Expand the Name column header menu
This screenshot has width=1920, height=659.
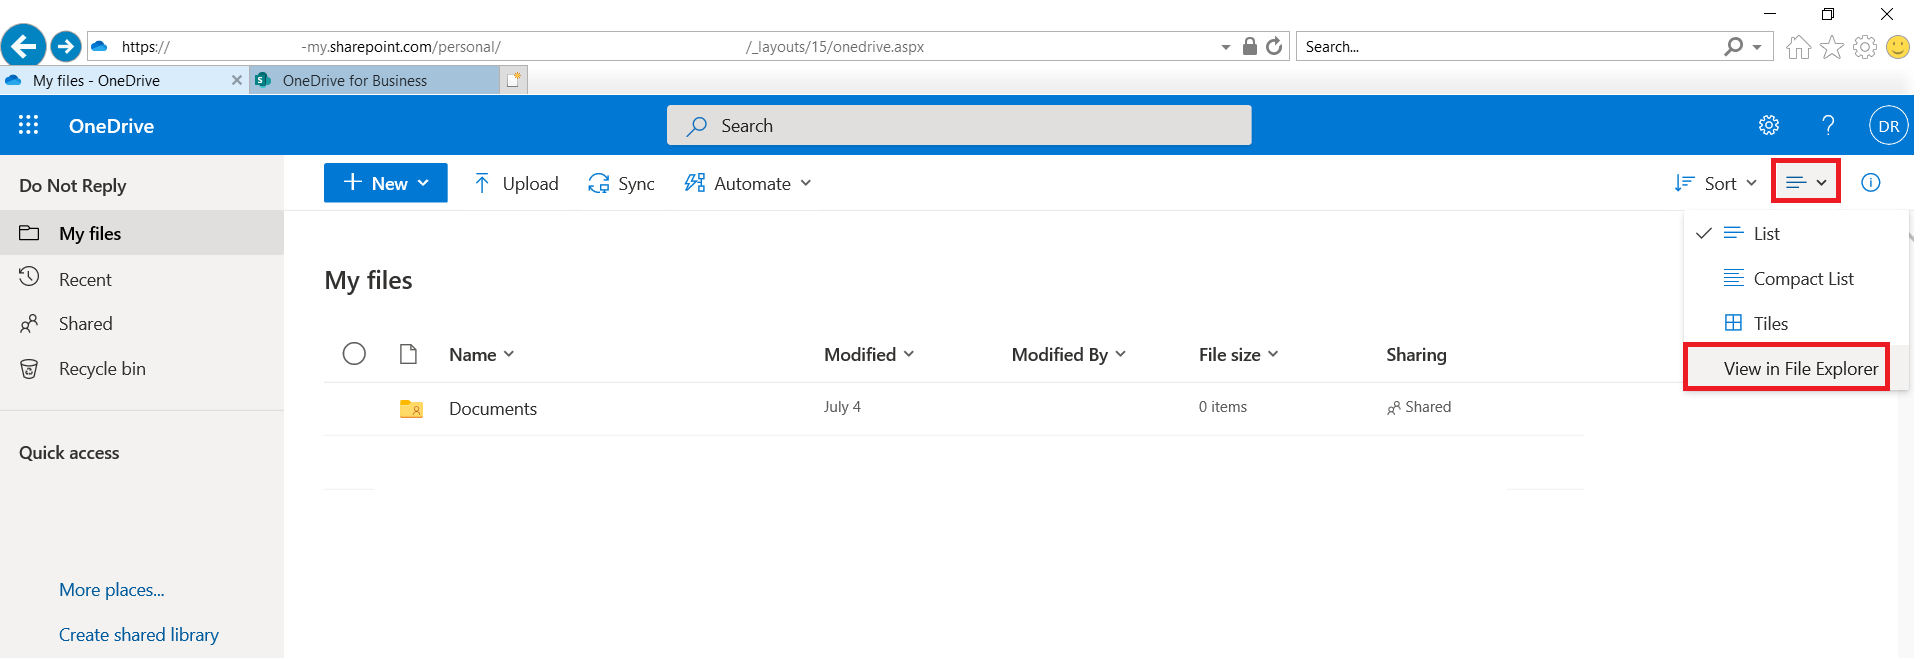[481, 354]
